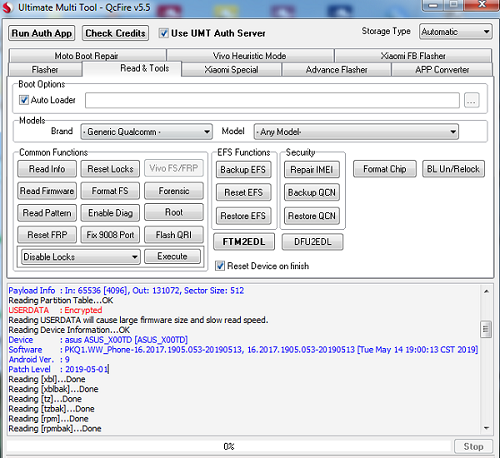Click the Patch Level log line
Viewport: 500px width, 458px height.
click(59, 369)
